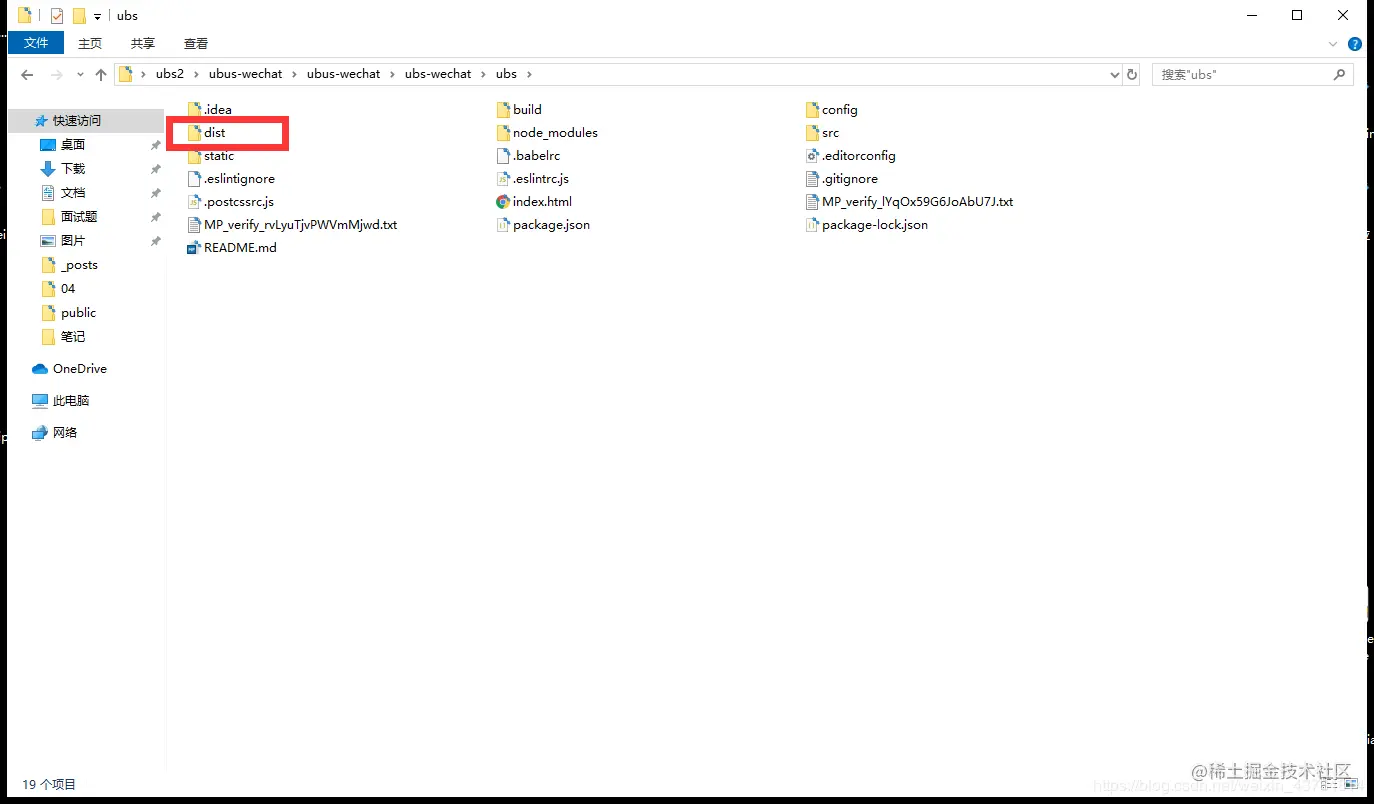Click the Back navigation arrow

(x=27, y=75)
